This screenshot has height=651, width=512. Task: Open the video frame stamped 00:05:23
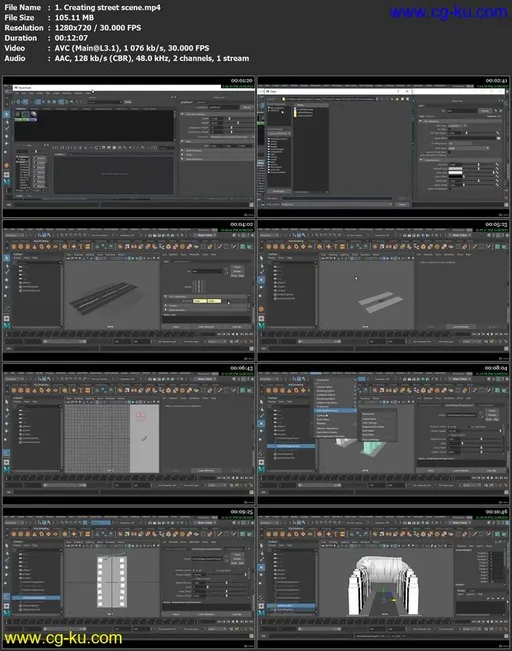click(x=383, y=290)
